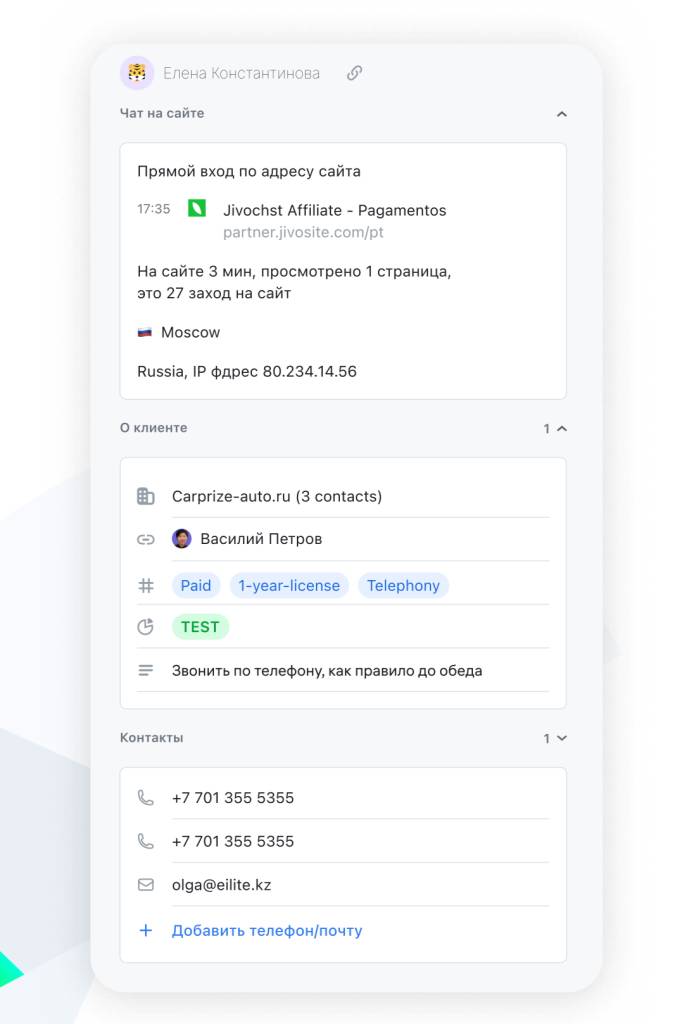Viewport: 687px width, 1024px height.
Task: Click the green TEST segment badge
Action: [200, 627]
